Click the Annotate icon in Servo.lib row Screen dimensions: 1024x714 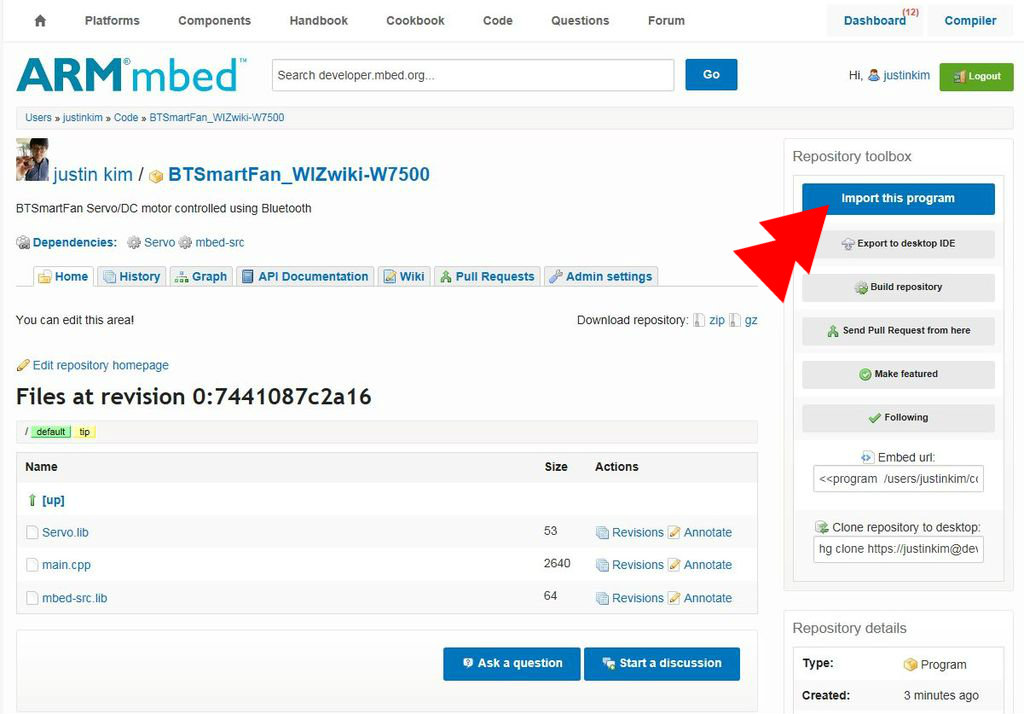(675, 532)
